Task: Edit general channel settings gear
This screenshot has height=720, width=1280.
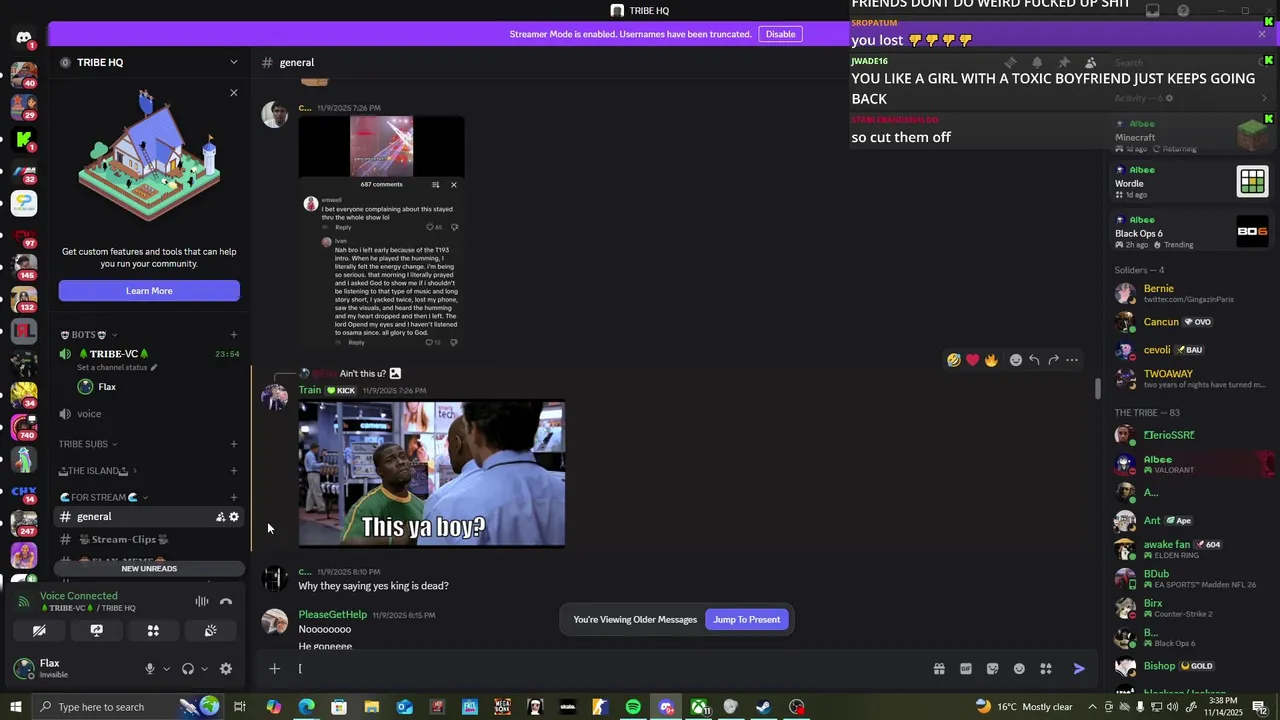Action: (234, 517)
